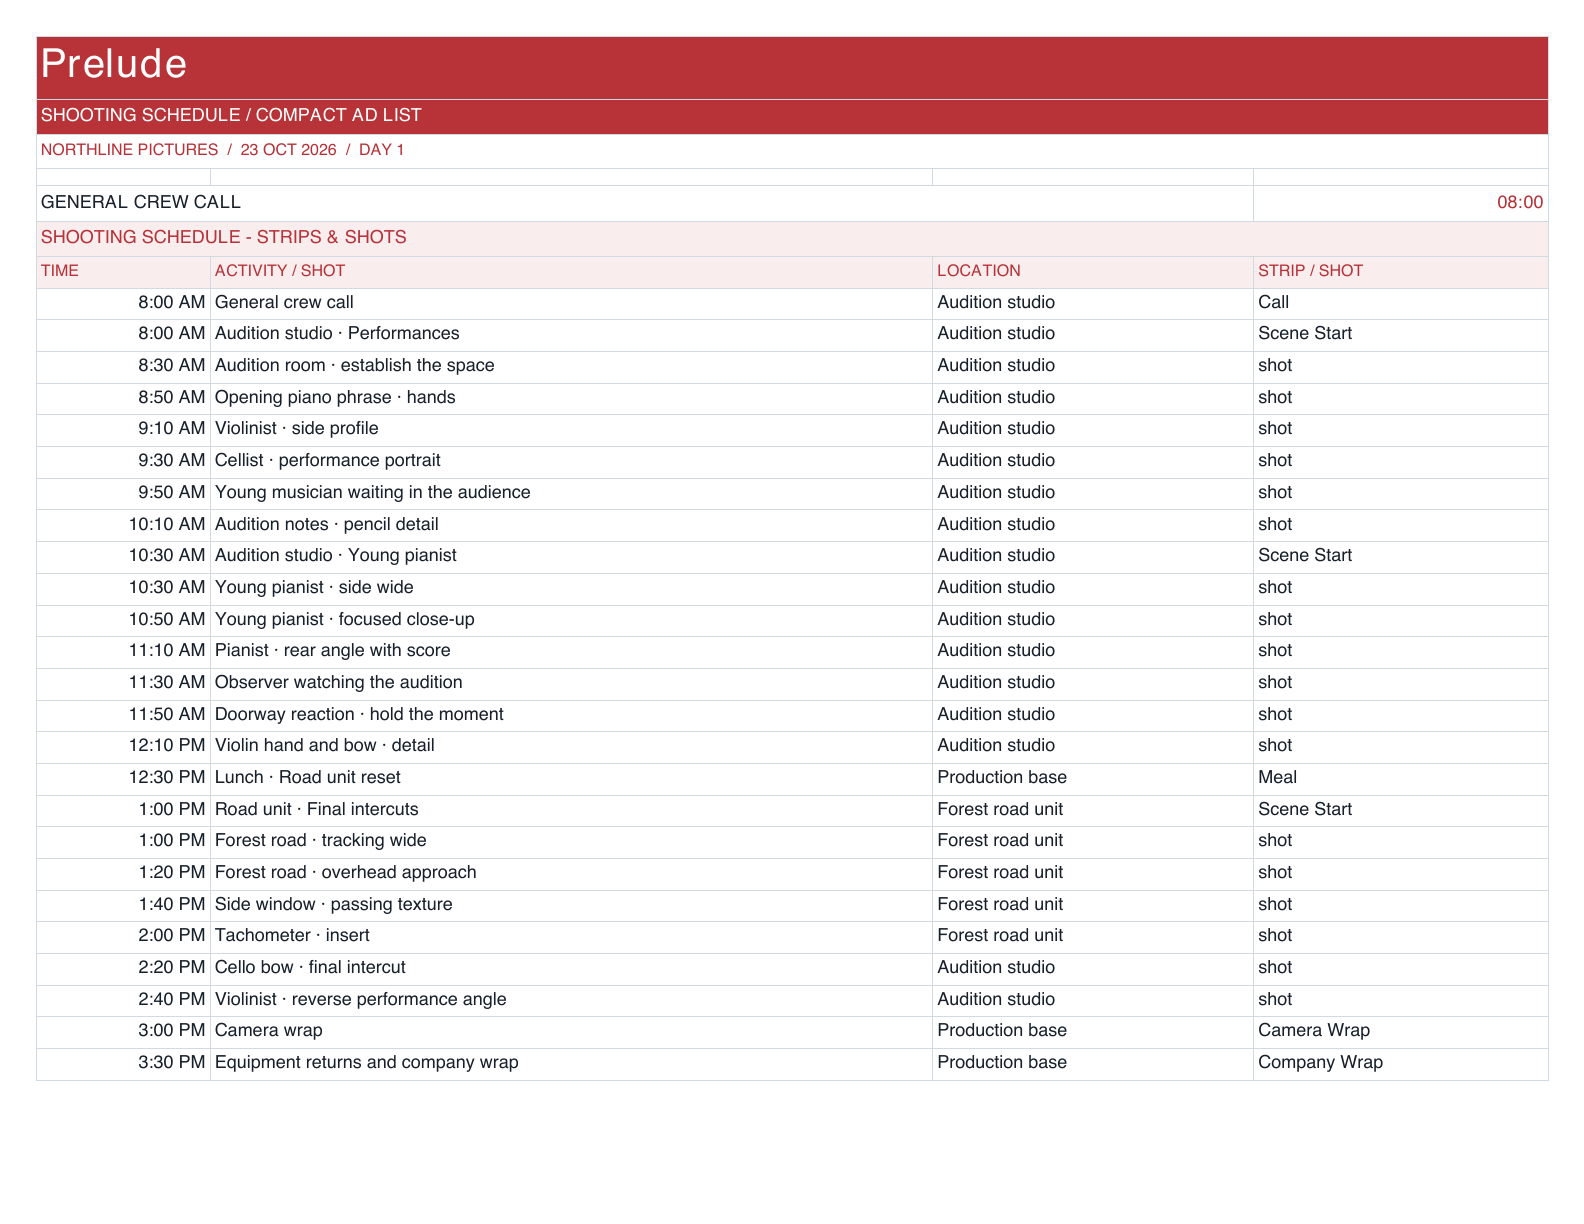Screen dimensions: 1584x1224
Task: Select the 8:50 AM time cell
Action: pyautogui.click(x=123, y=398)
